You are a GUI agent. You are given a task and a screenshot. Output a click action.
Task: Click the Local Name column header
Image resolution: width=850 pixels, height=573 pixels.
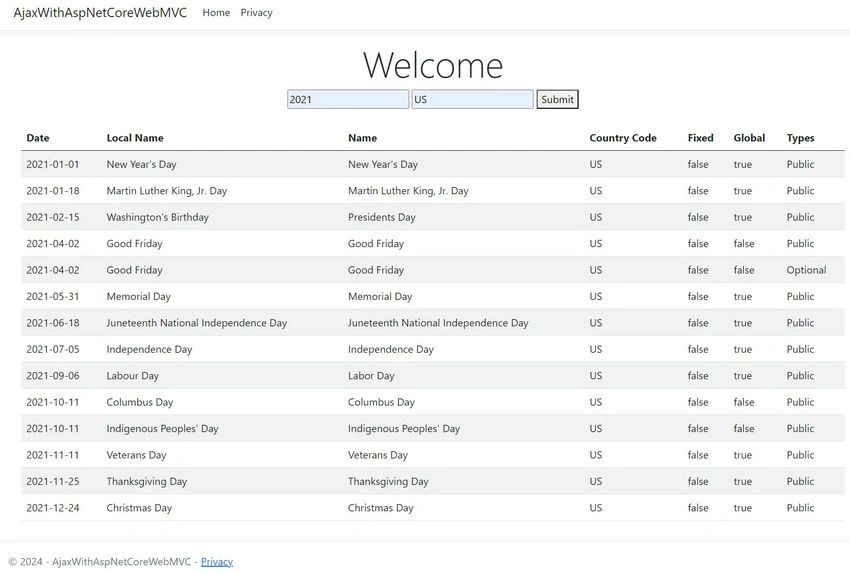[x=135, y=138]
